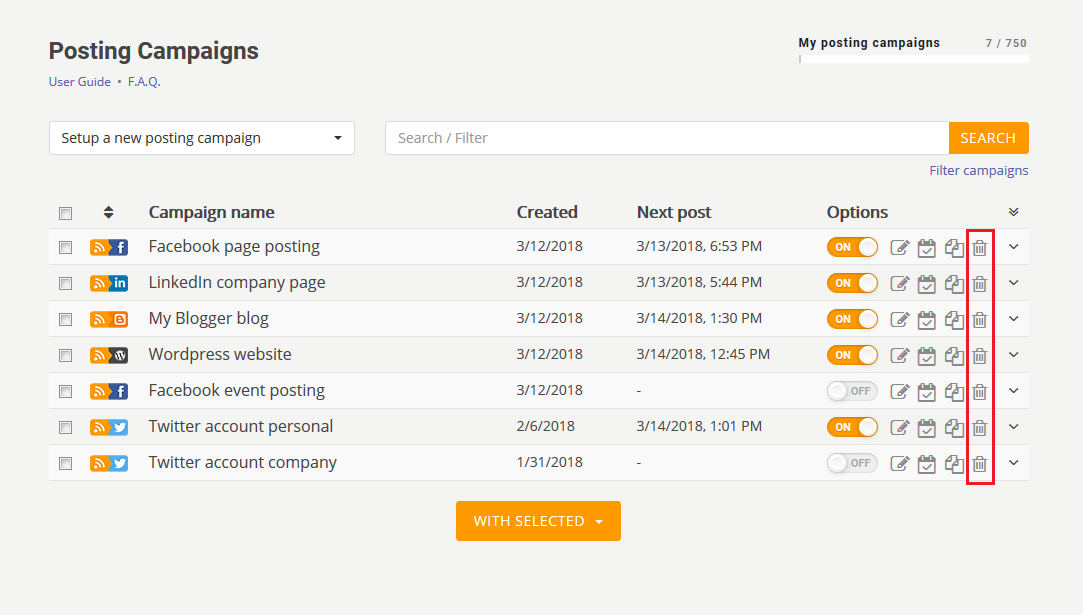Expand the Twitter account company row
1083x615 pixels.
(1013, 462)
